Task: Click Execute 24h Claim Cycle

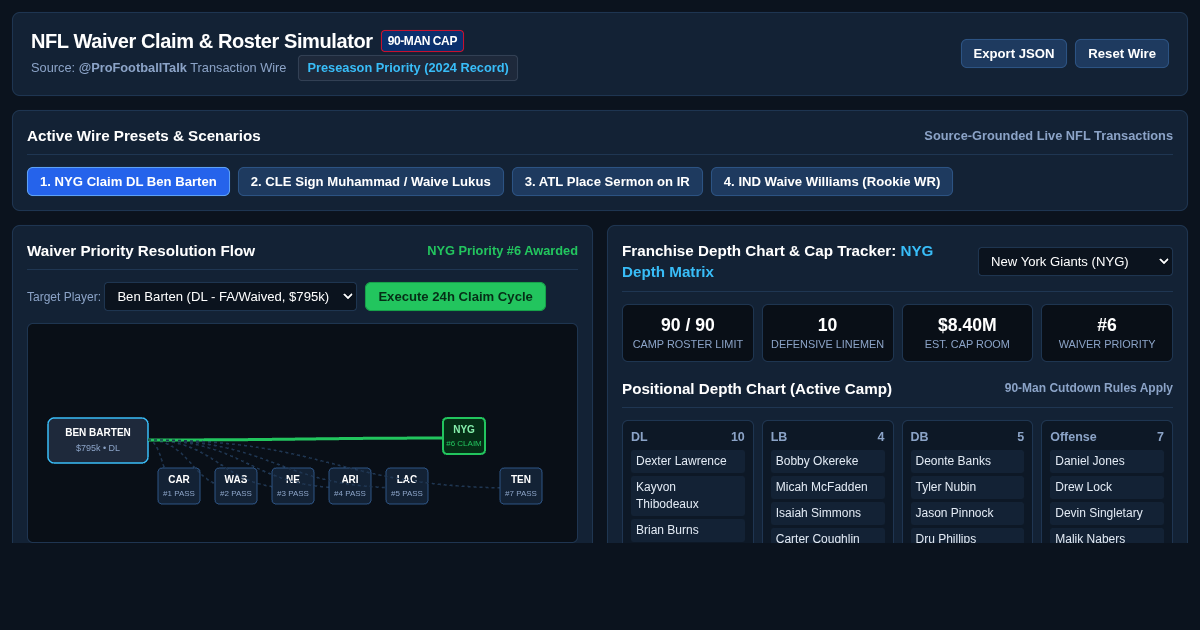Action: [x=455, y=297]
